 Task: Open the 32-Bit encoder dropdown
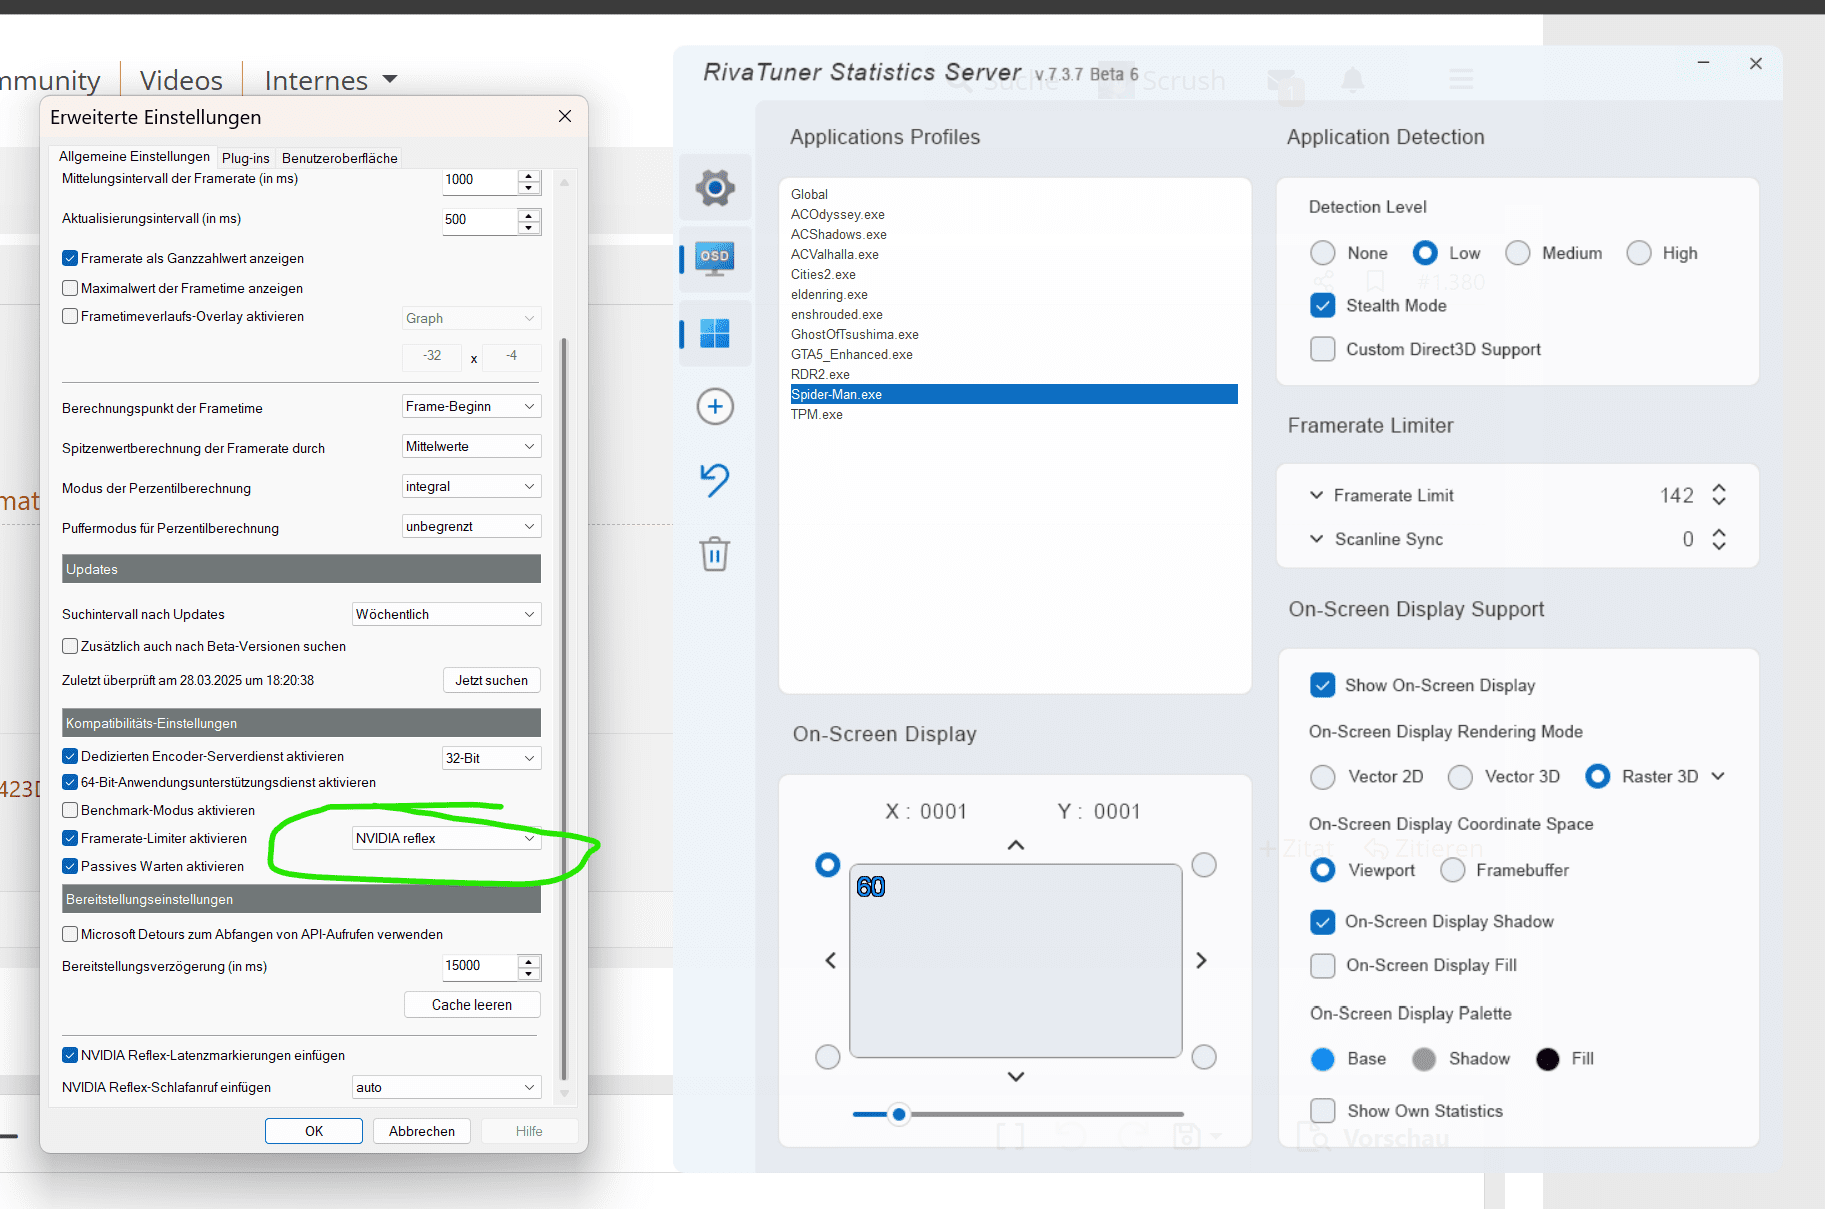(491, 758)
